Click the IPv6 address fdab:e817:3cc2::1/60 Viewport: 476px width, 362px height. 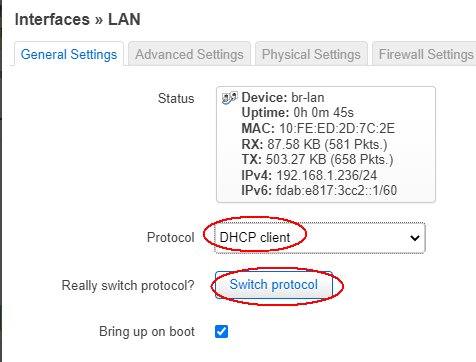tap(336, 191)
